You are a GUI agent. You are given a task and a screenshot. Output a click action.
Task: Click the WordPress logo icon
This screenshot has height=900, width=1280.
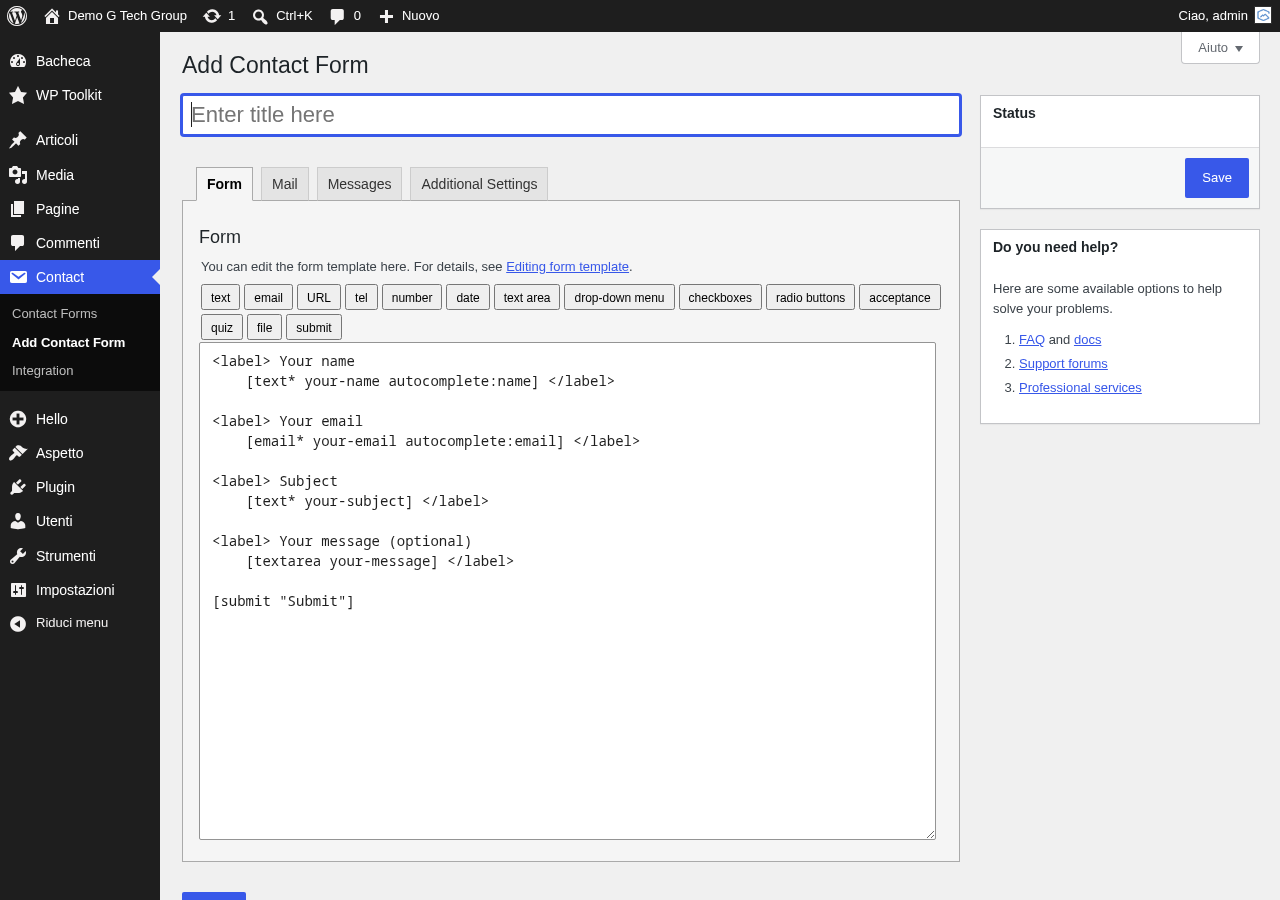pos(17,16)
